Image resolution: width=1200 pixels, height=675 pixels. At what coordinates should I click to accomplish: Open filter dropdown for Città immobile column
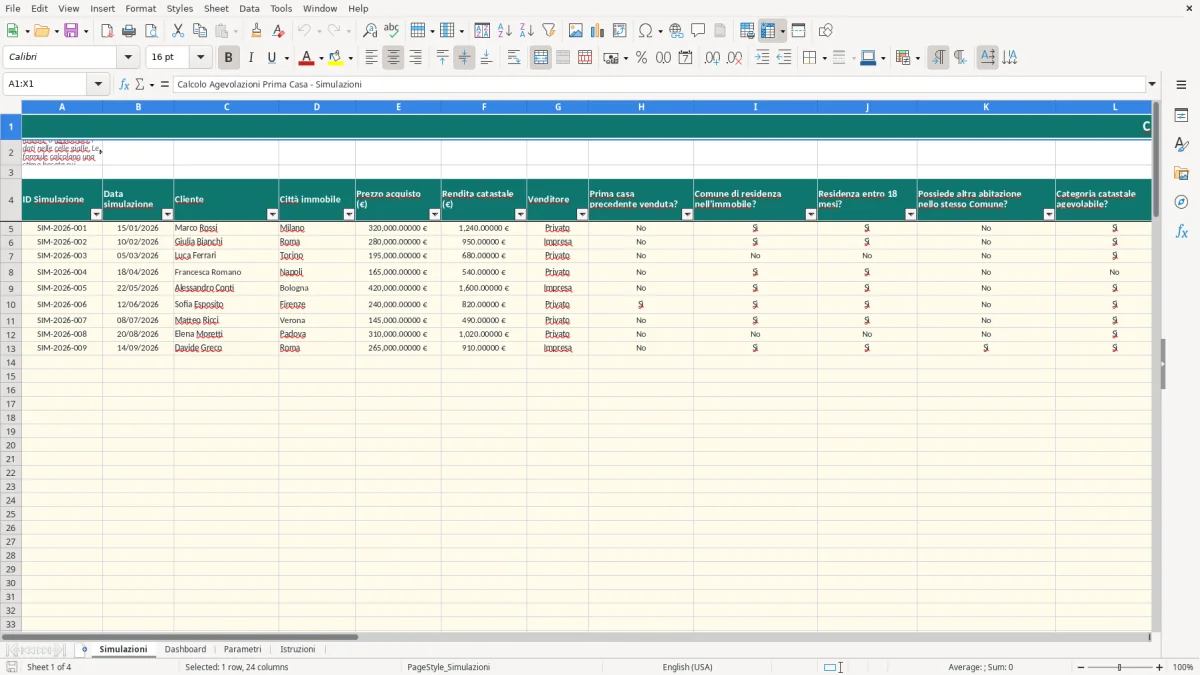click(349, 215)
